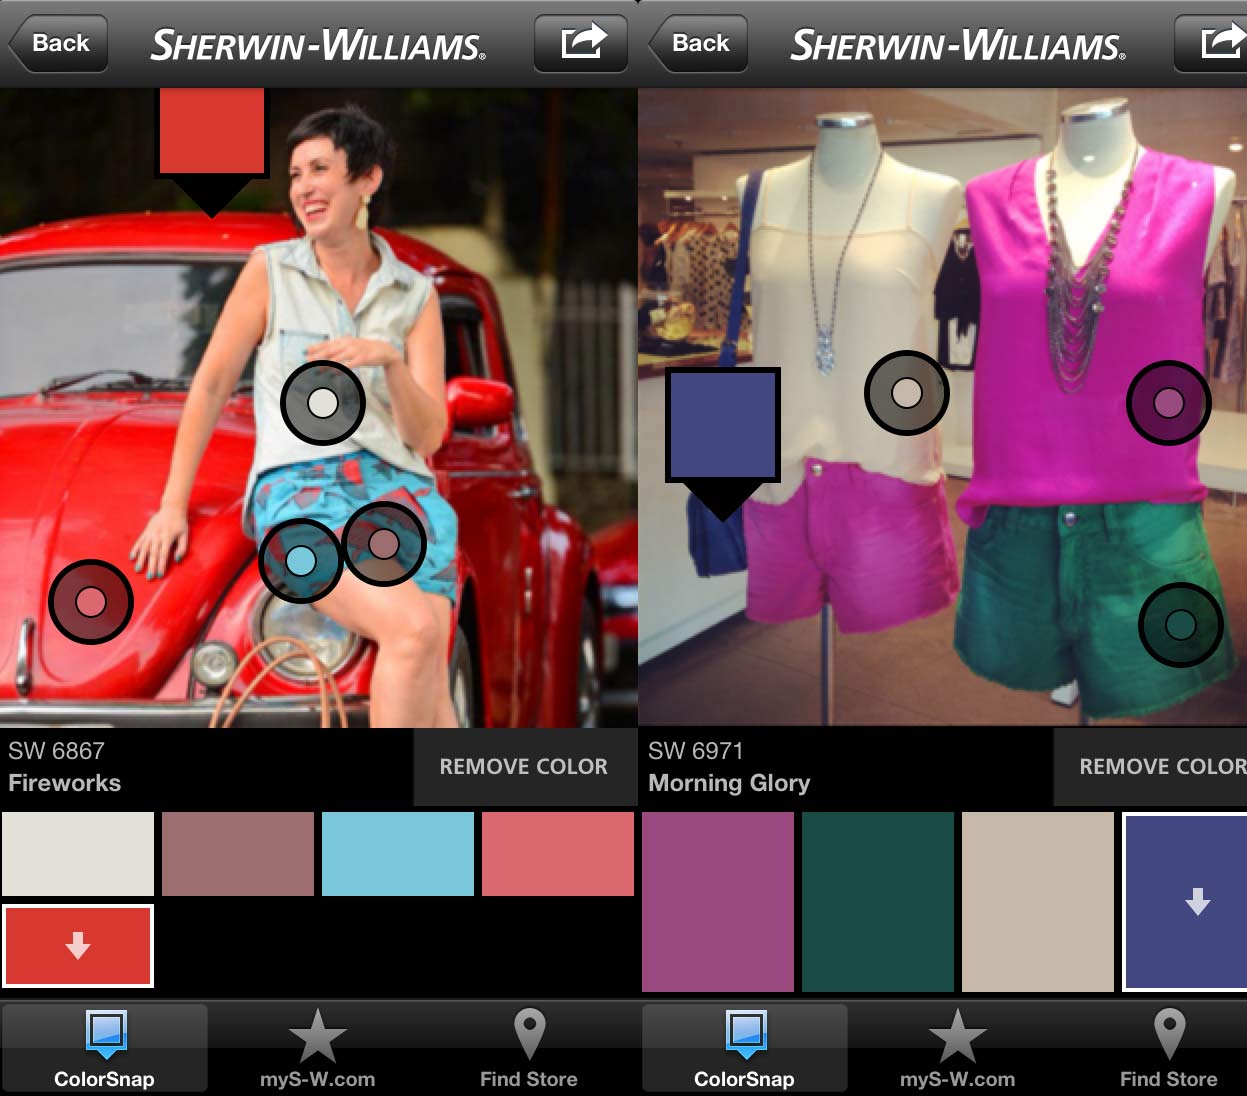
Task: Go Back on the left screen
Action: (59, 43)
